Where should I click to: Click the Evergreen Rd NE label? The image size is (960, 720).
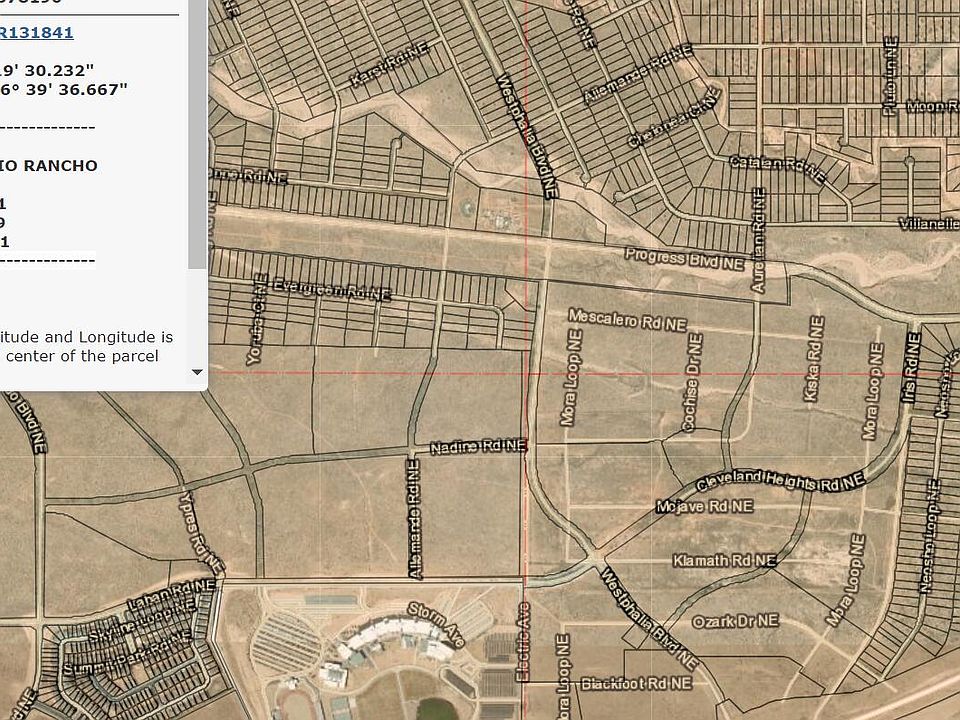click(x=331, y=290)
